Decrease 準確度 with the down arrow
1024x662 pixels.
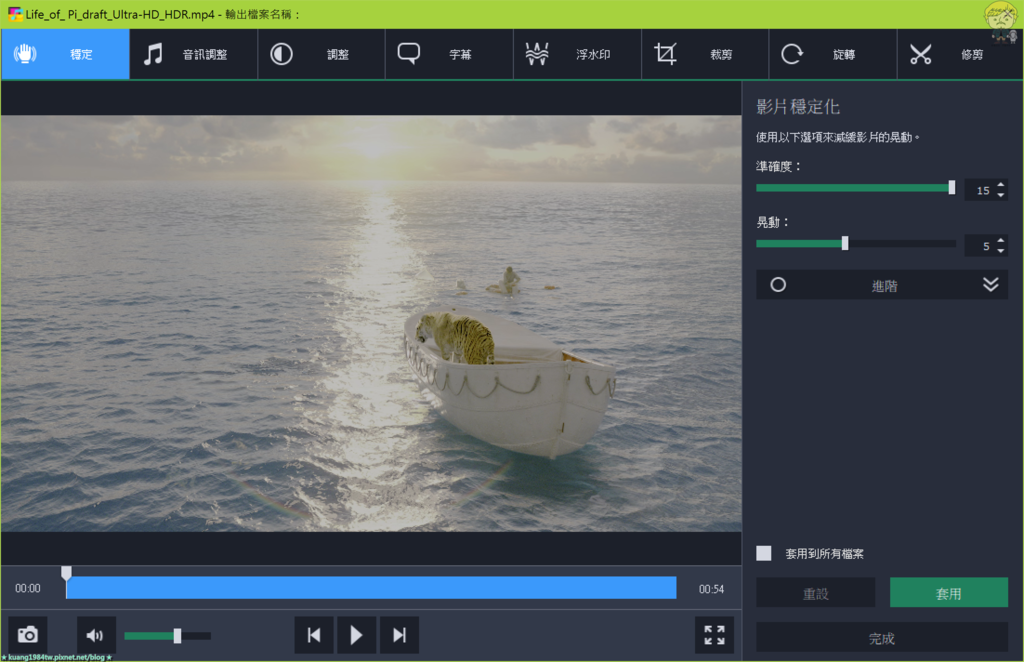[x=1000, y=195]
